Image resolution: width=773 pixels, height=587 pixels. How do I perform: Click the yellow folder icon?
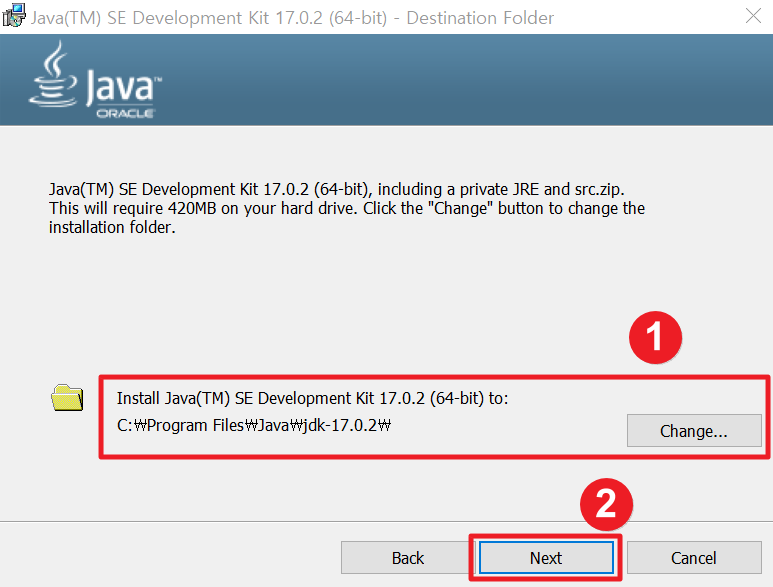[x=67, y=397]
